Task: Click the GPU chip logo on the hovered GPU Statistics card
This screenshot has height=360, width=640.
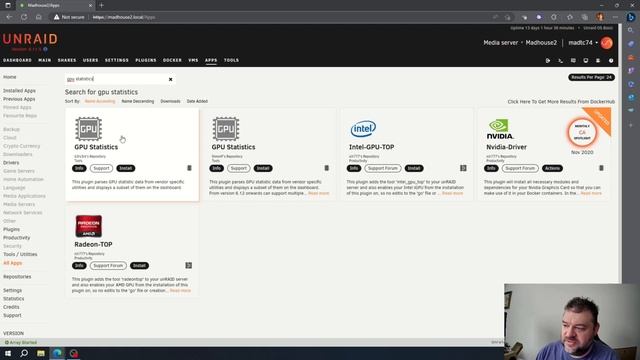Action: [x=89, y=129]
